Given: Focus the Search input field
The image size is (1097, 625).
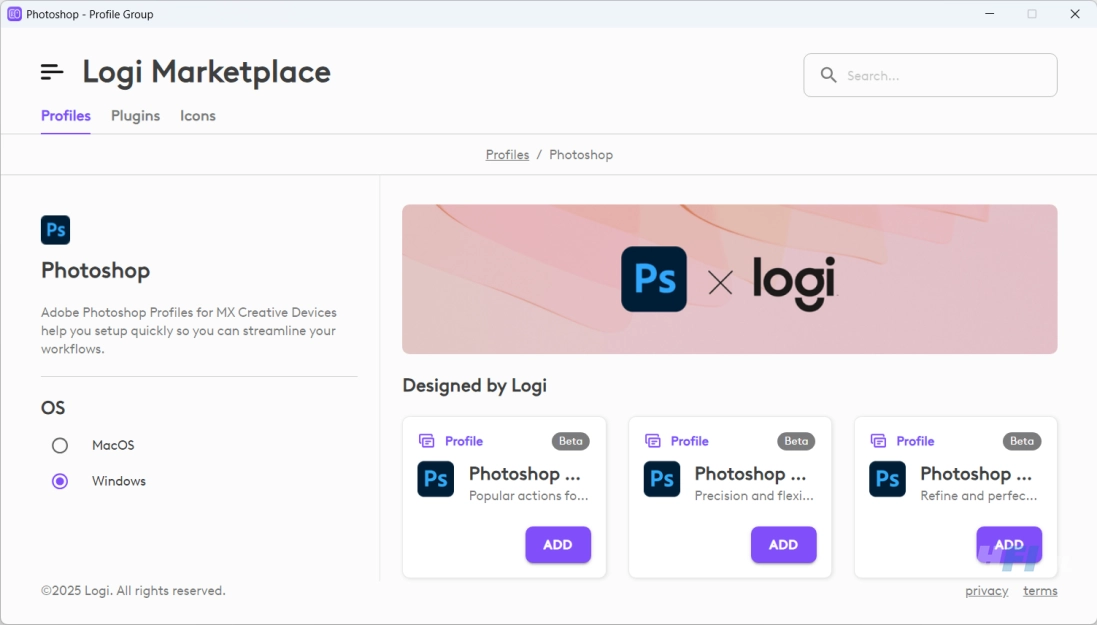Looking at the screenshot, I should tap(930, 75).
